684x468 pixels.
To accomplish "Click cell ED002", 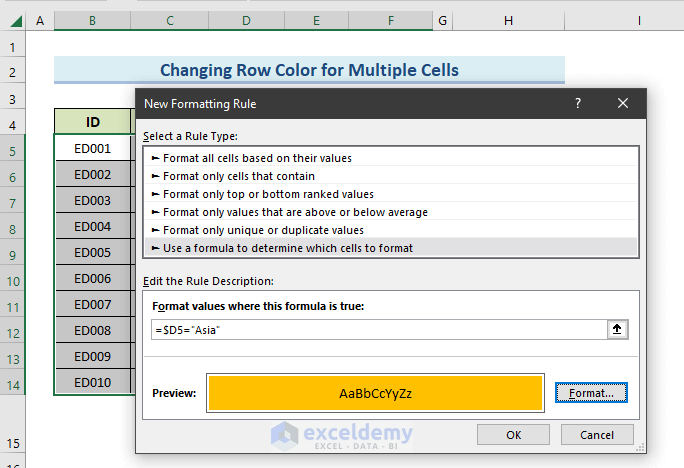I will tap(92, 174).
